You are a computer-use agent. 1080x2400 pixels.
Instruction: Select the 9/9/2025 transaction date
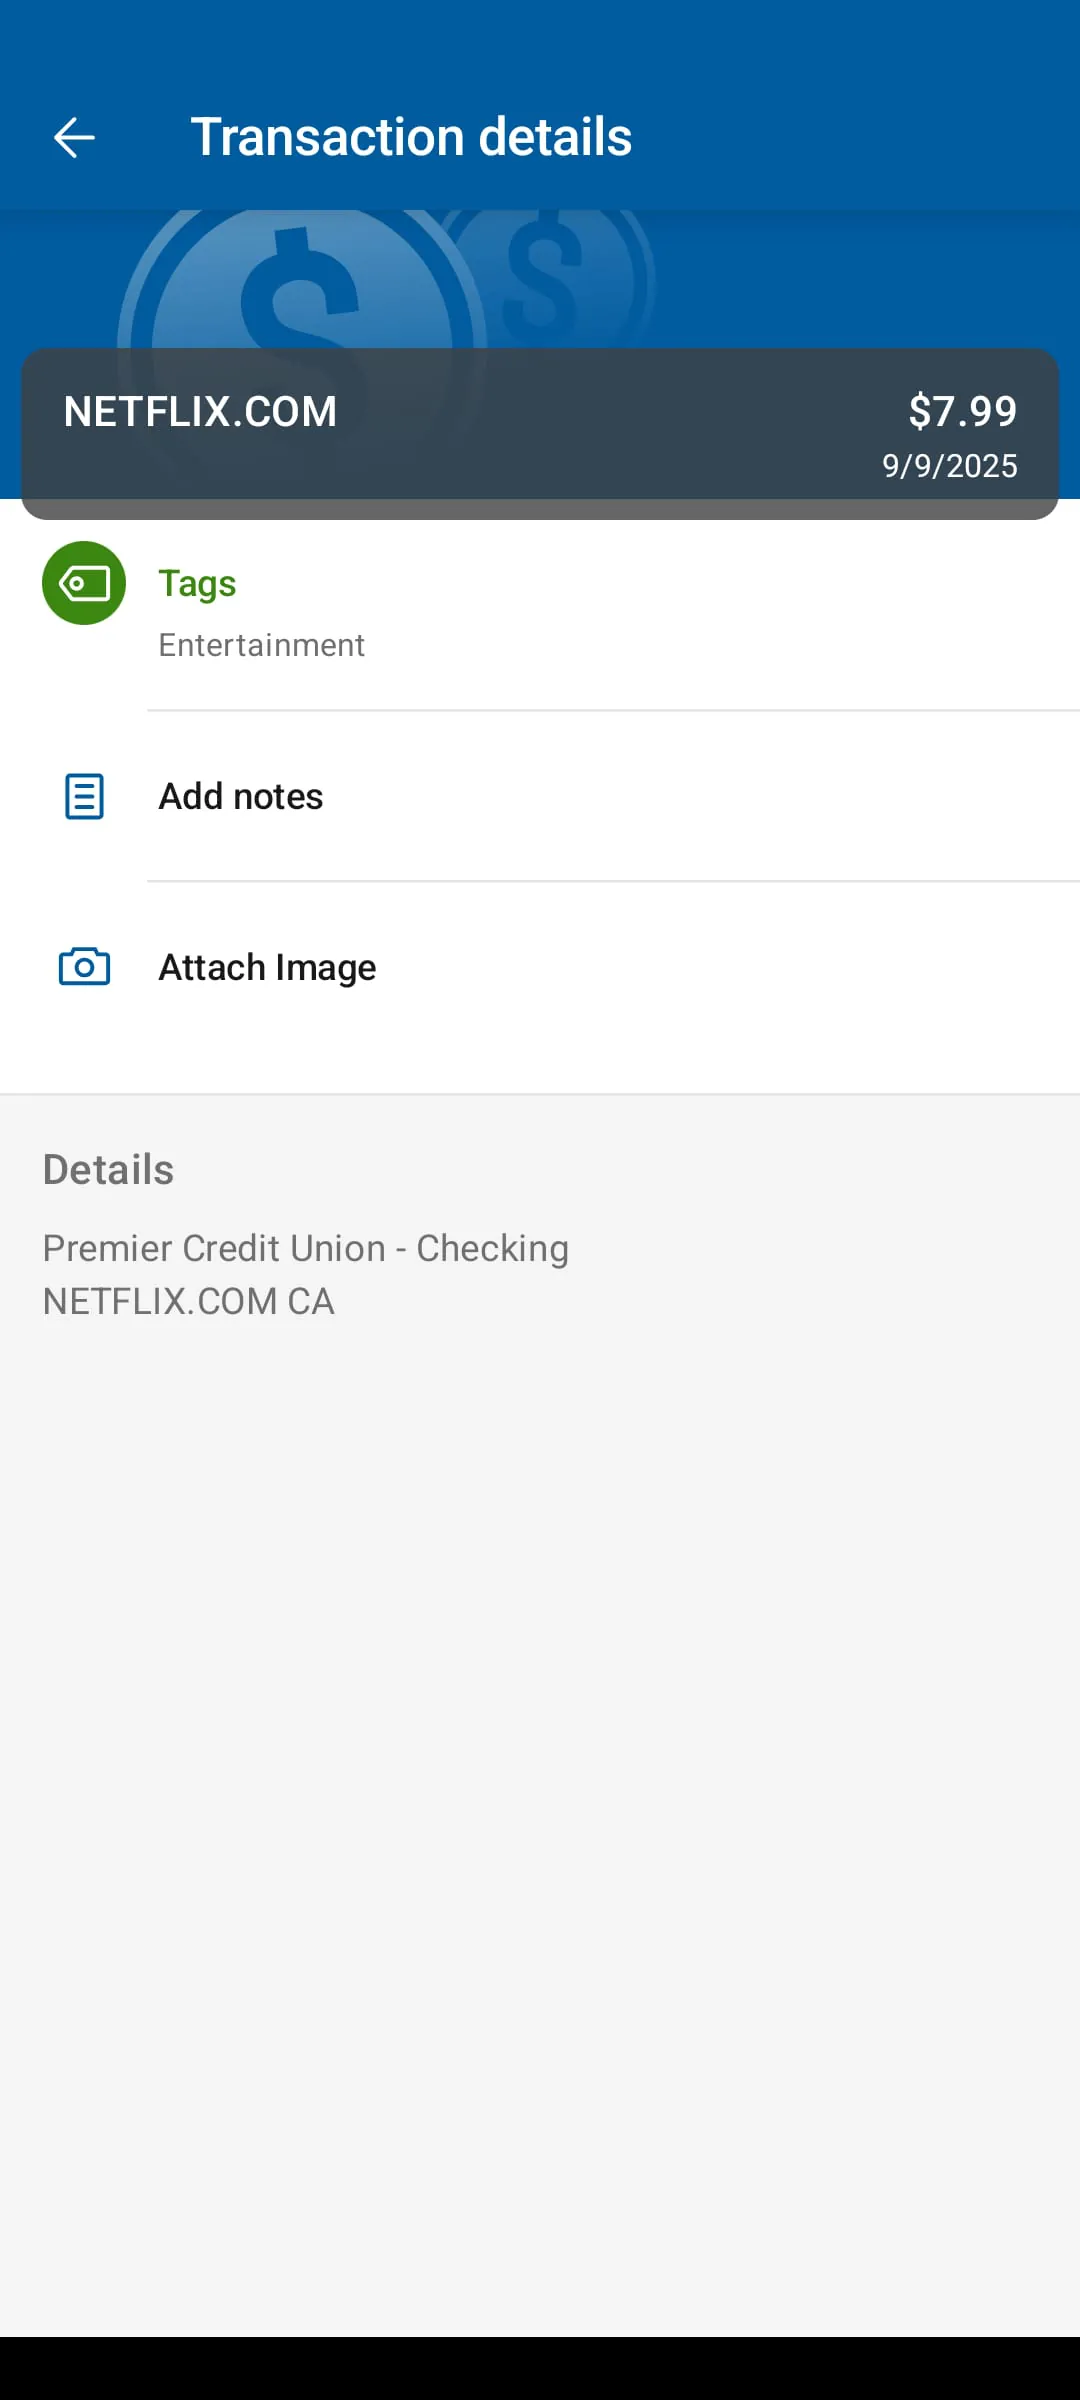coord(948,465)
